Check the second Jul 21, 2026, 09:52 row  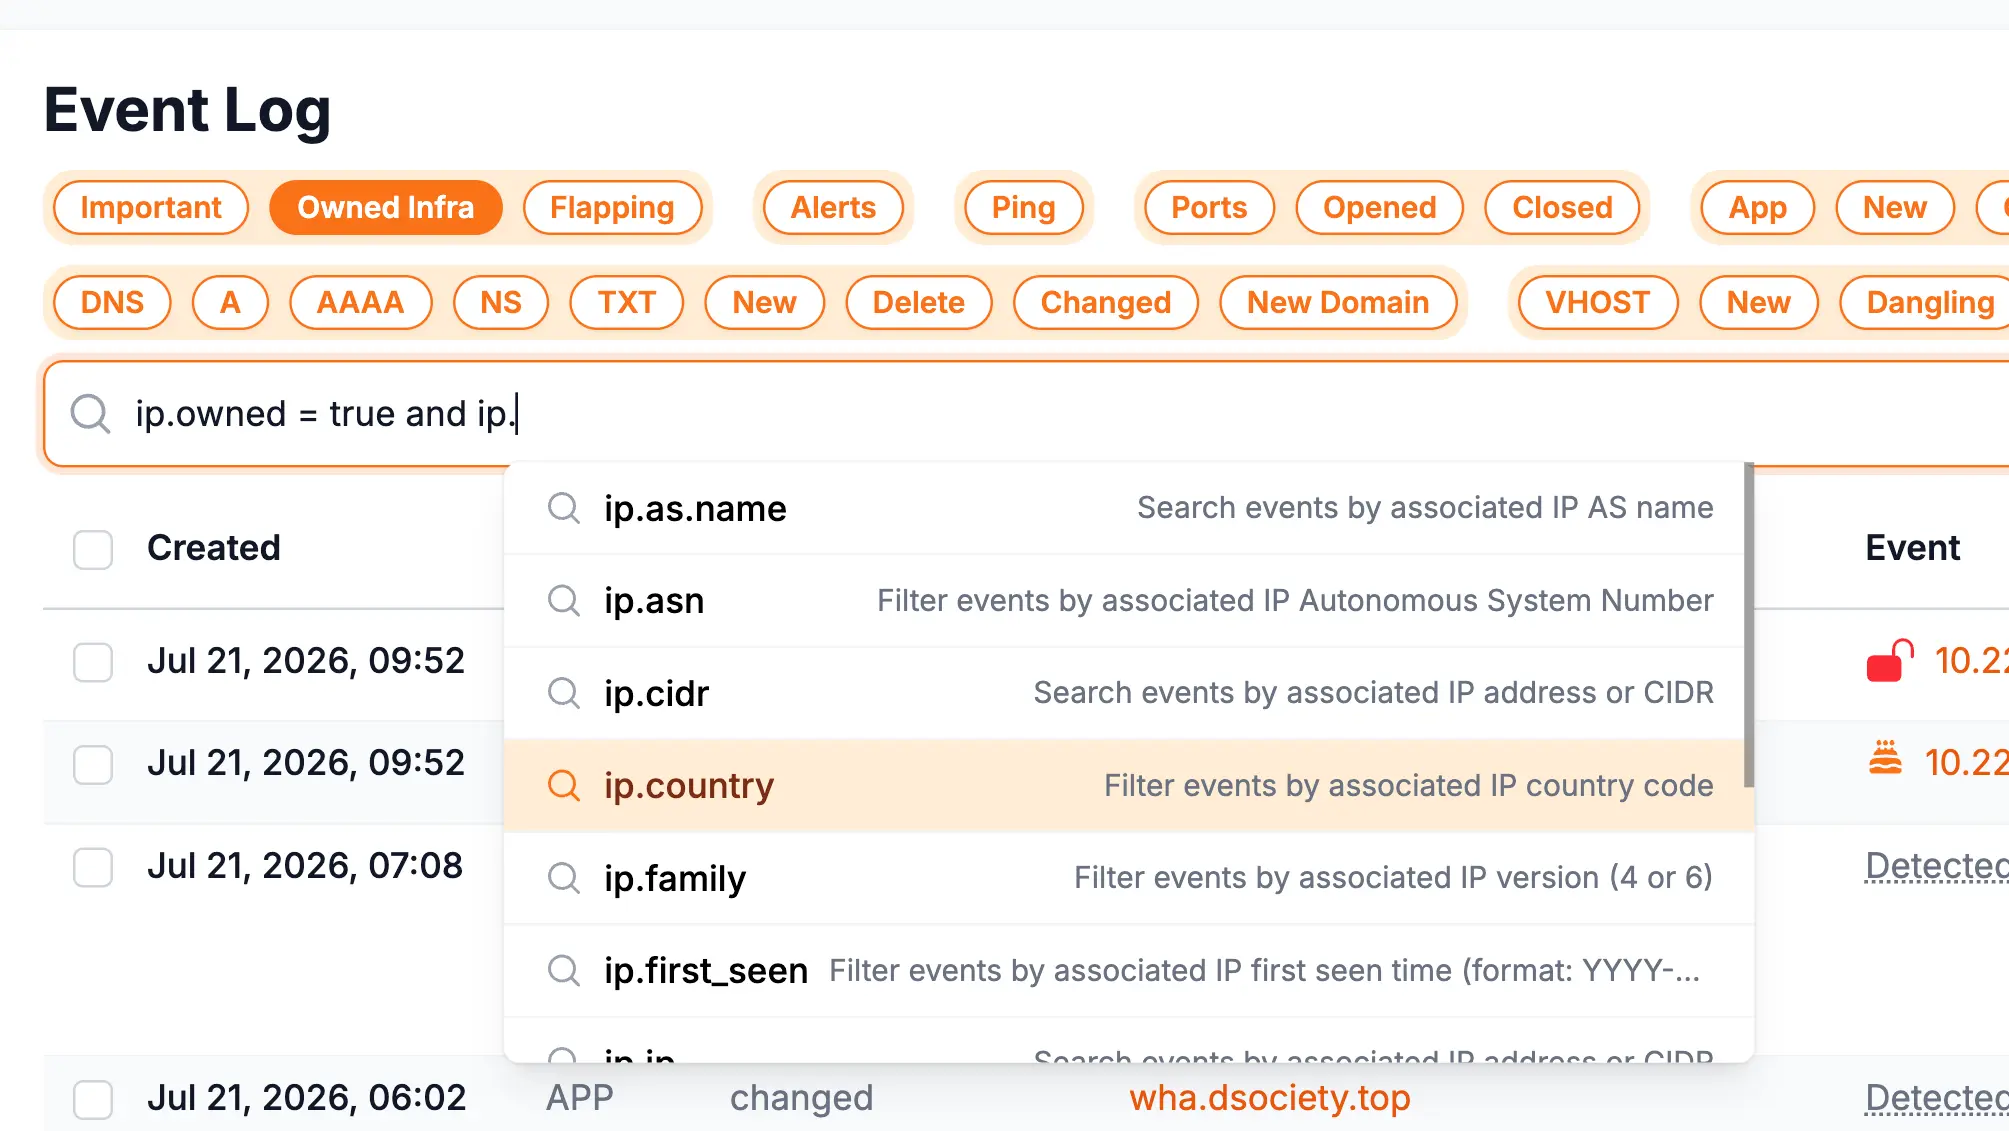coord(93,765)
